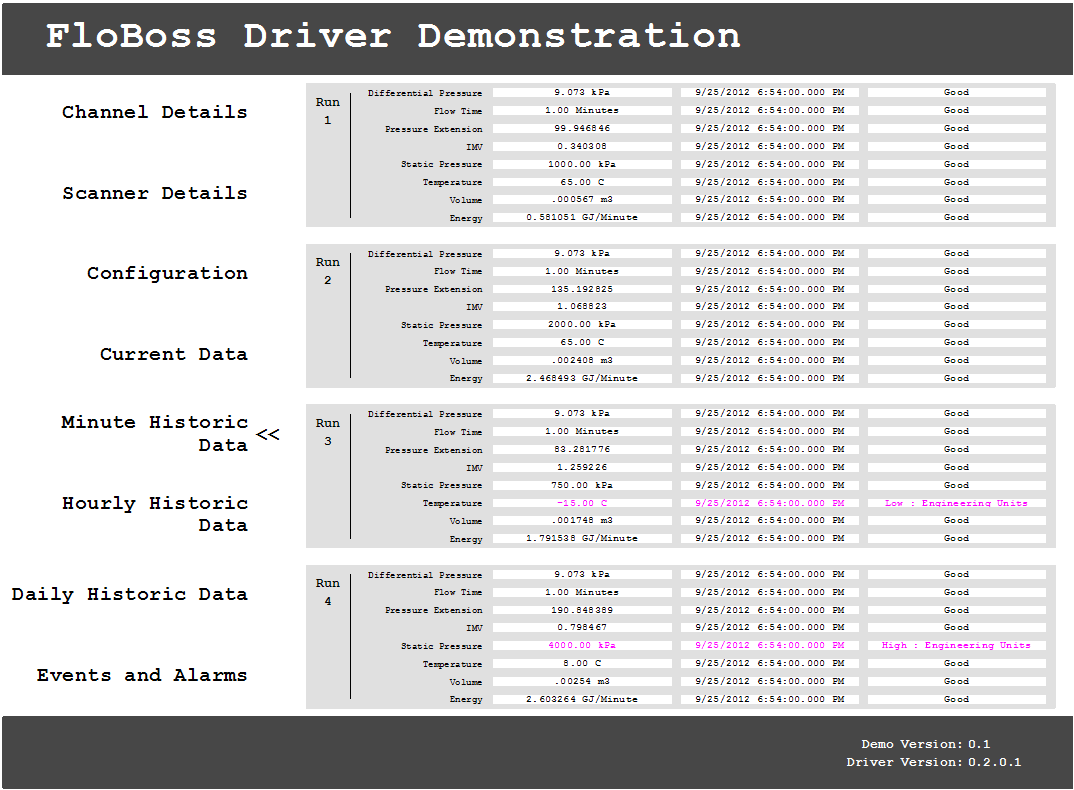Open the Current Data page
The image size is (1074, 790).
point(174,354)
